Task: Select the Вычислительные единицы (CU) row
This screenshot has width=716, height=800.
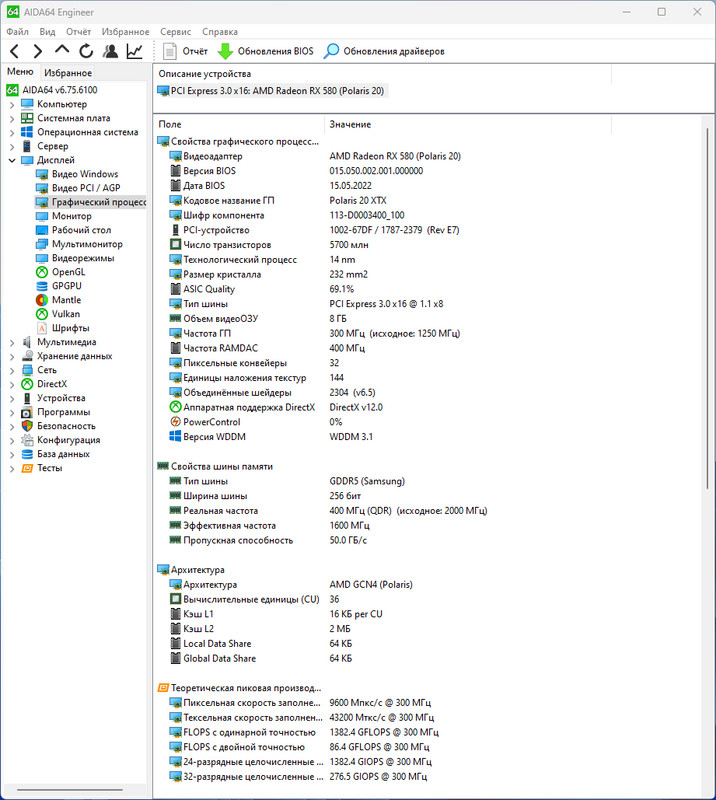Action: (254, 599)
